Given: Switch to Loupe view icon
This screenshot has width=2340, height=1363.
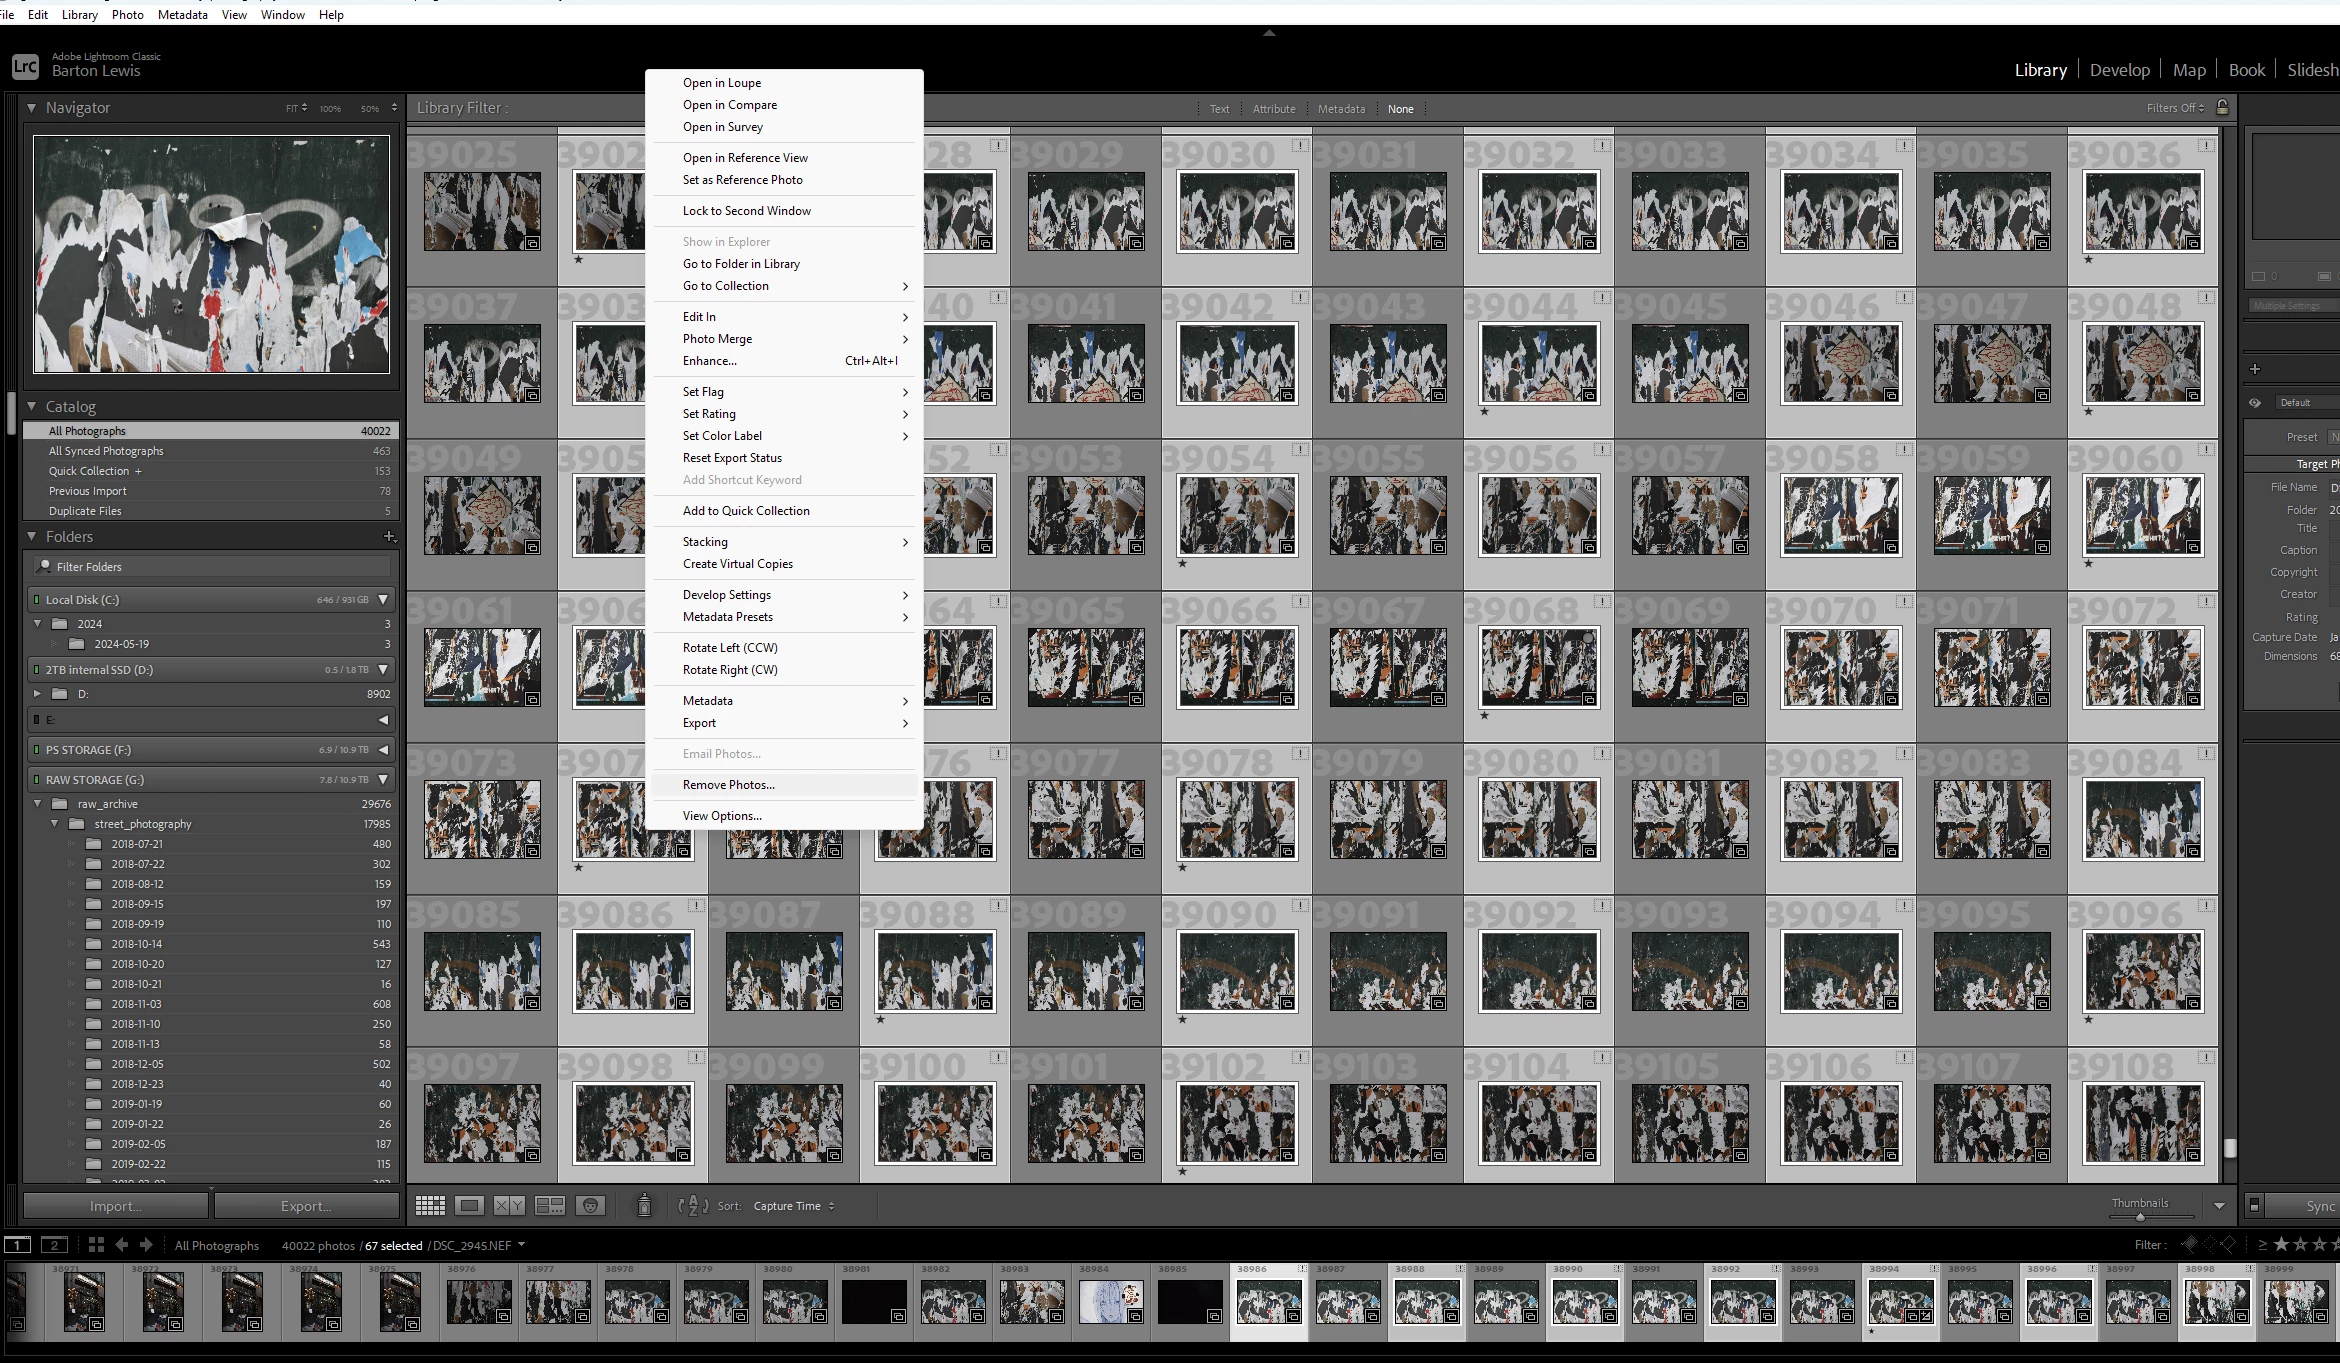Looking at the screenshot, I should click(x=469, y=1206).
